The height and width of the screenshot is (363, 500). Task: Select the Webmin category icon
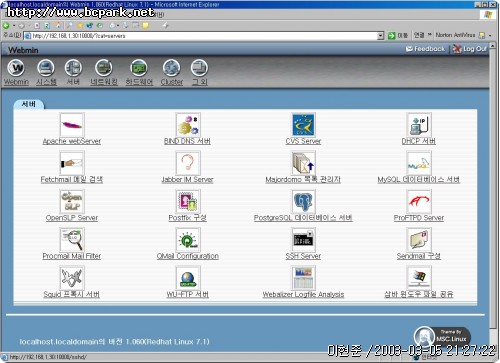[x=16, y=68]
